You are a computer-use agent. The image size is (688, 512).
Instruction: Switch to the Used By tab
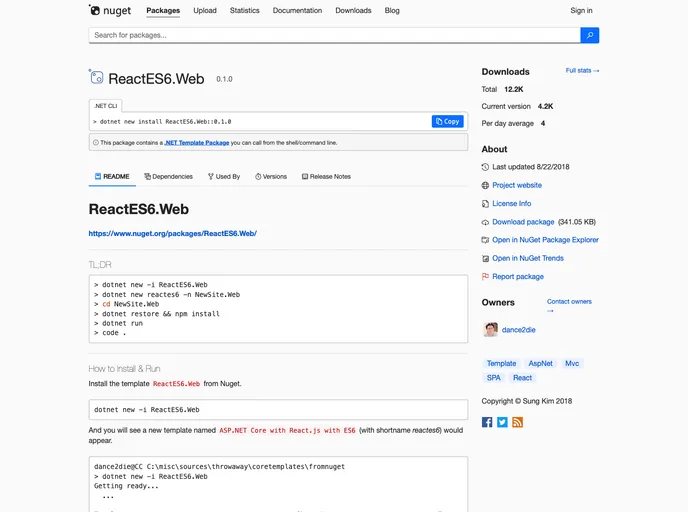[224, 176]
